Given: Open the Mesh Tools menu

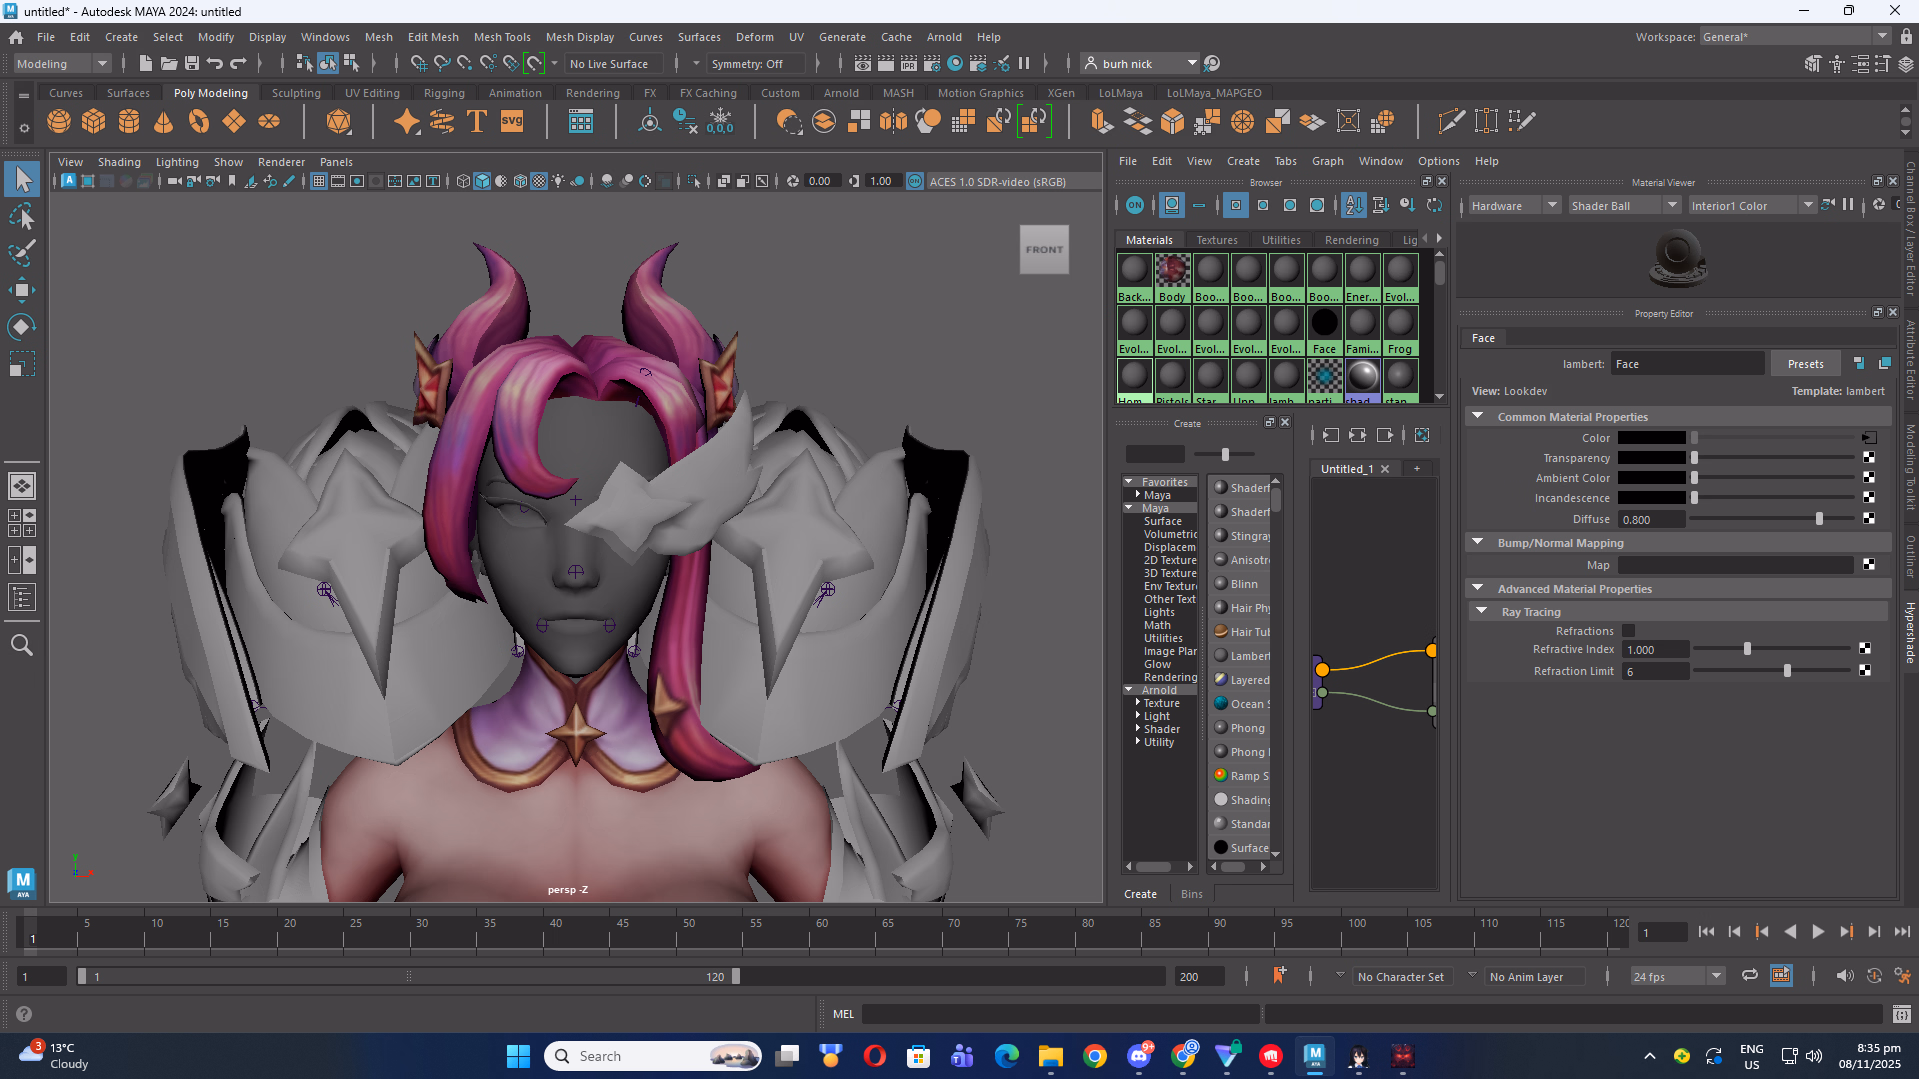Looking at the screenshot, I should click(x=501, y=37).
